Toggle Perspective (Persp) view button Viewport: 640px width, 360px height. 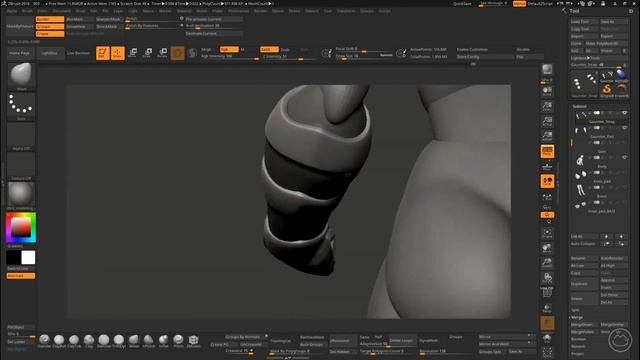click(547, 151)
